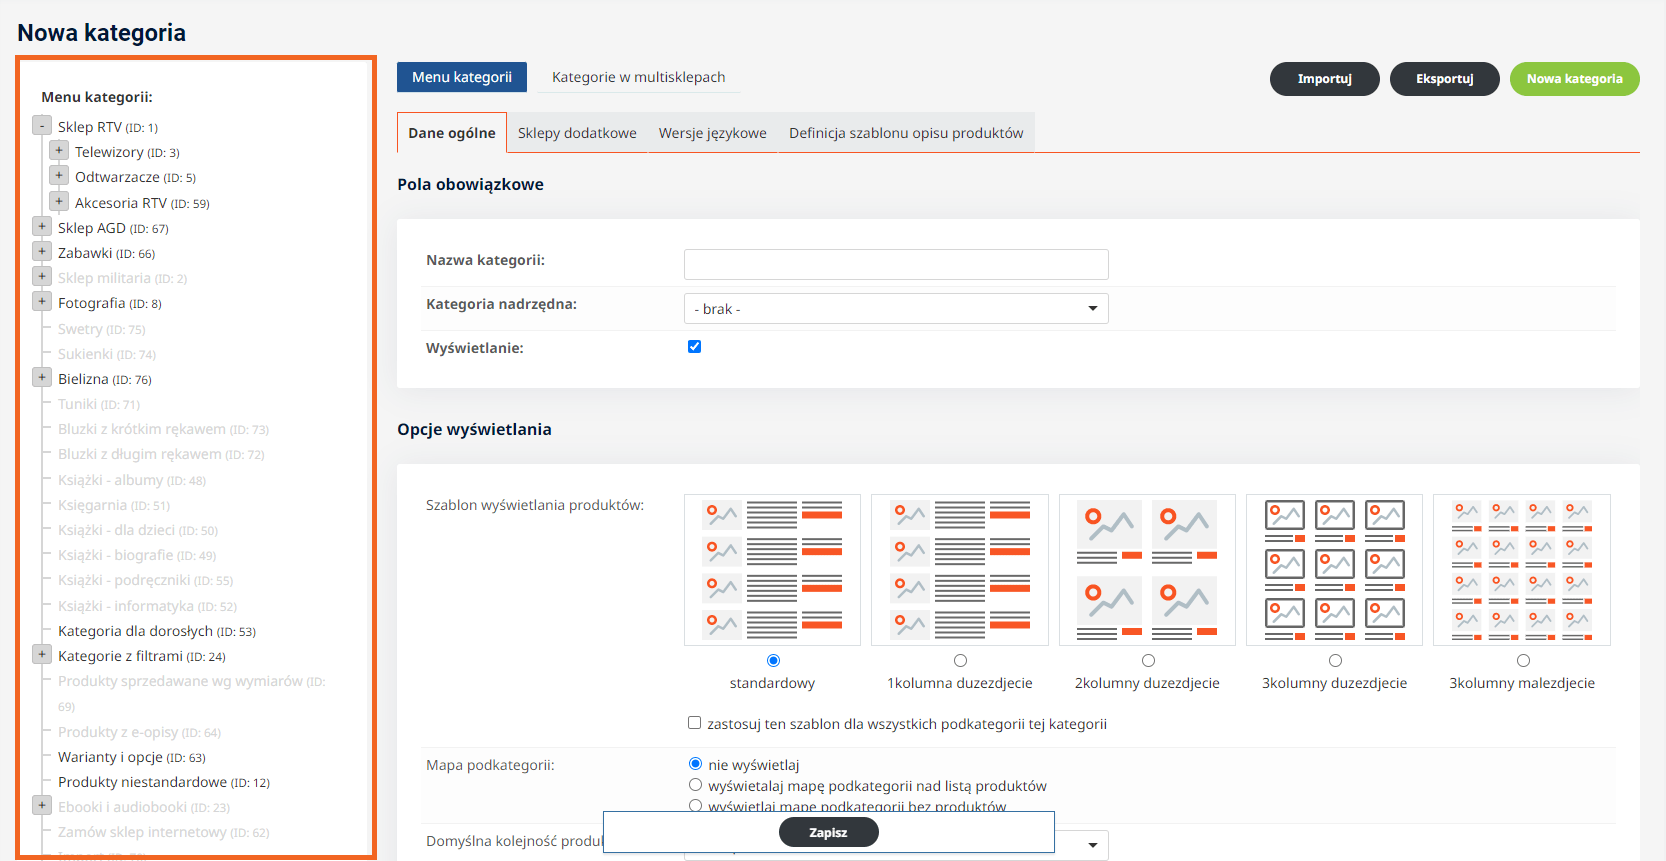Viewport: 1666px width, 861px height.
Task: Open the Kategoria nadrzędna dropdown
Action: tap(895, 309)
